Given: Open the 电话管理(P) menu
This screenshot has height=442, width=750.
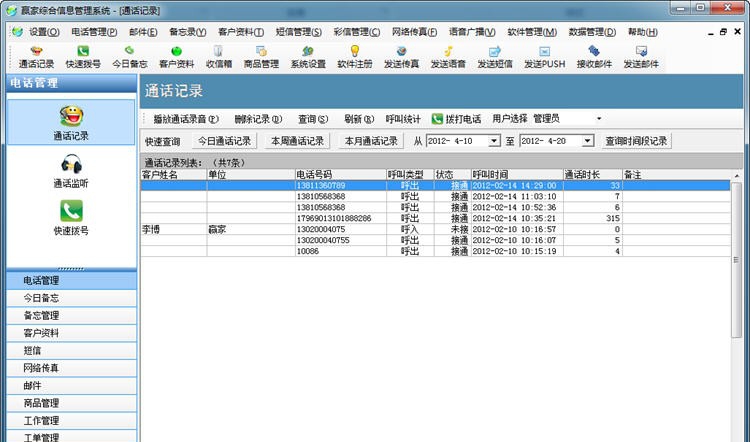Looking at the screenshot, I should [94, 32].
